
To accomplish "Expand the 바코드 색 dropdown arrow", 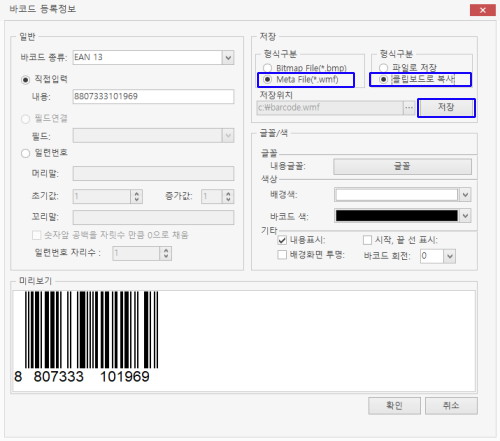I will tap(466, 216).
